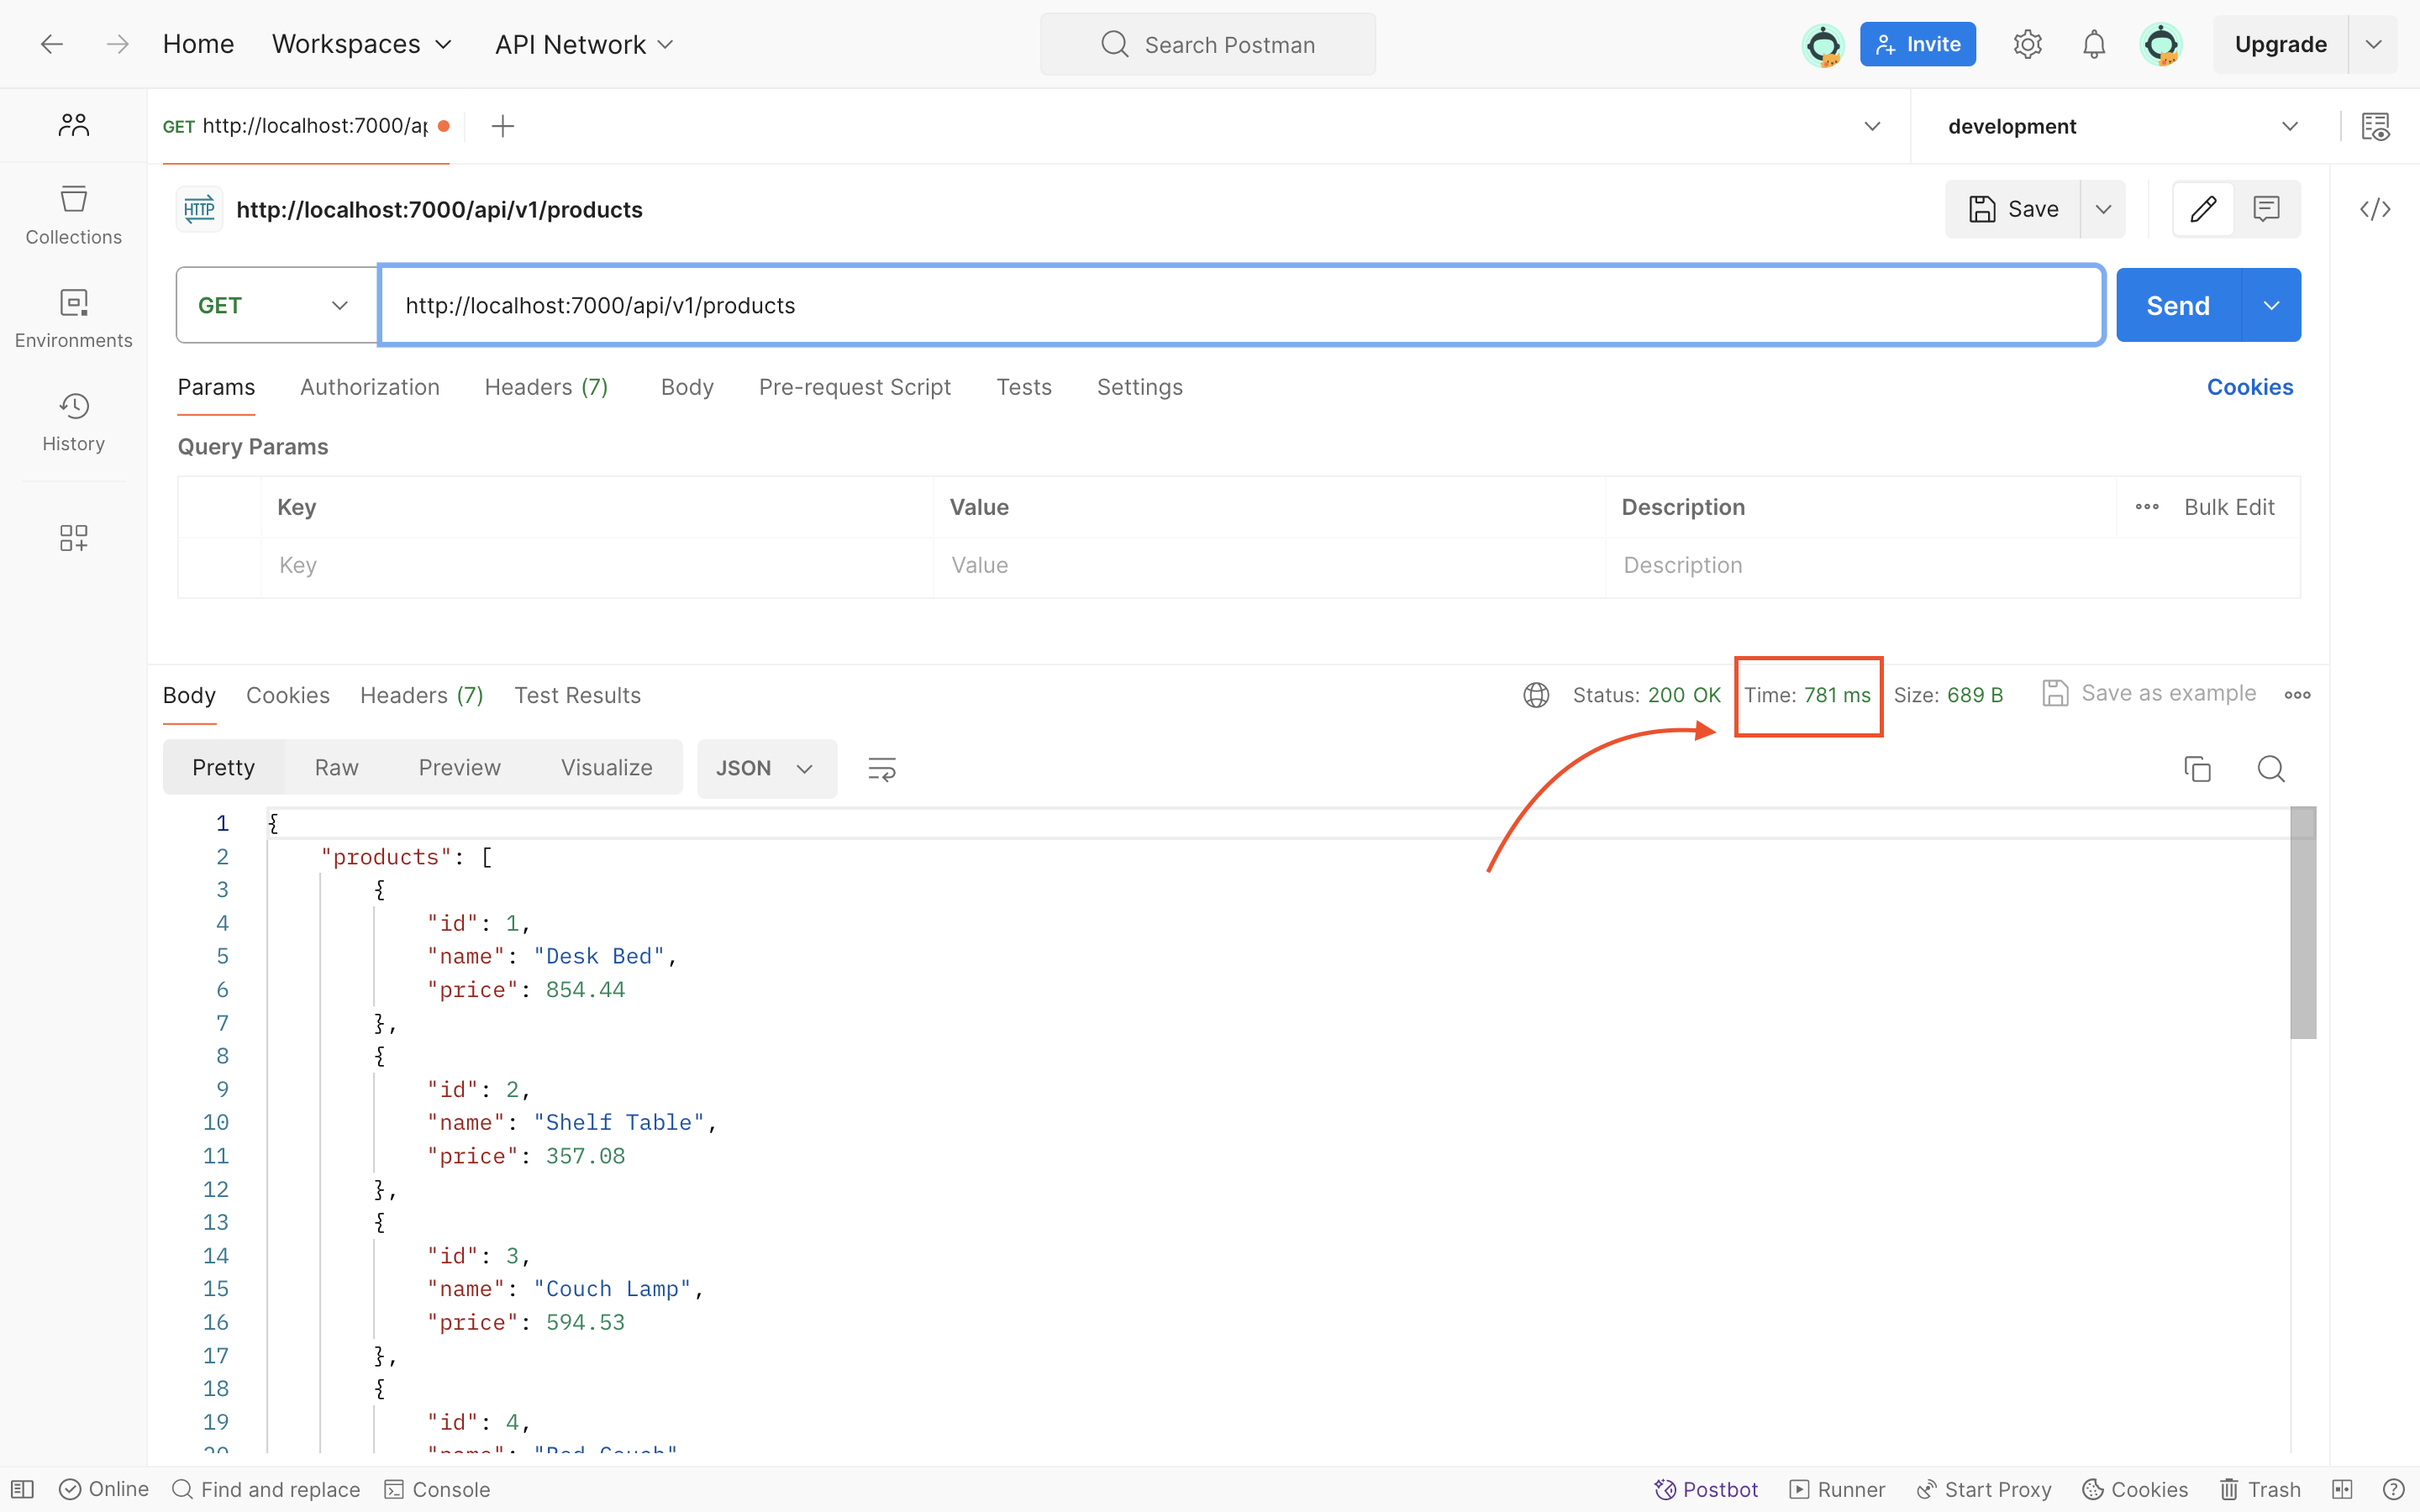Open the request Settings tab
Viewport: 2420px width, 1512px height.
[1139, 387]
